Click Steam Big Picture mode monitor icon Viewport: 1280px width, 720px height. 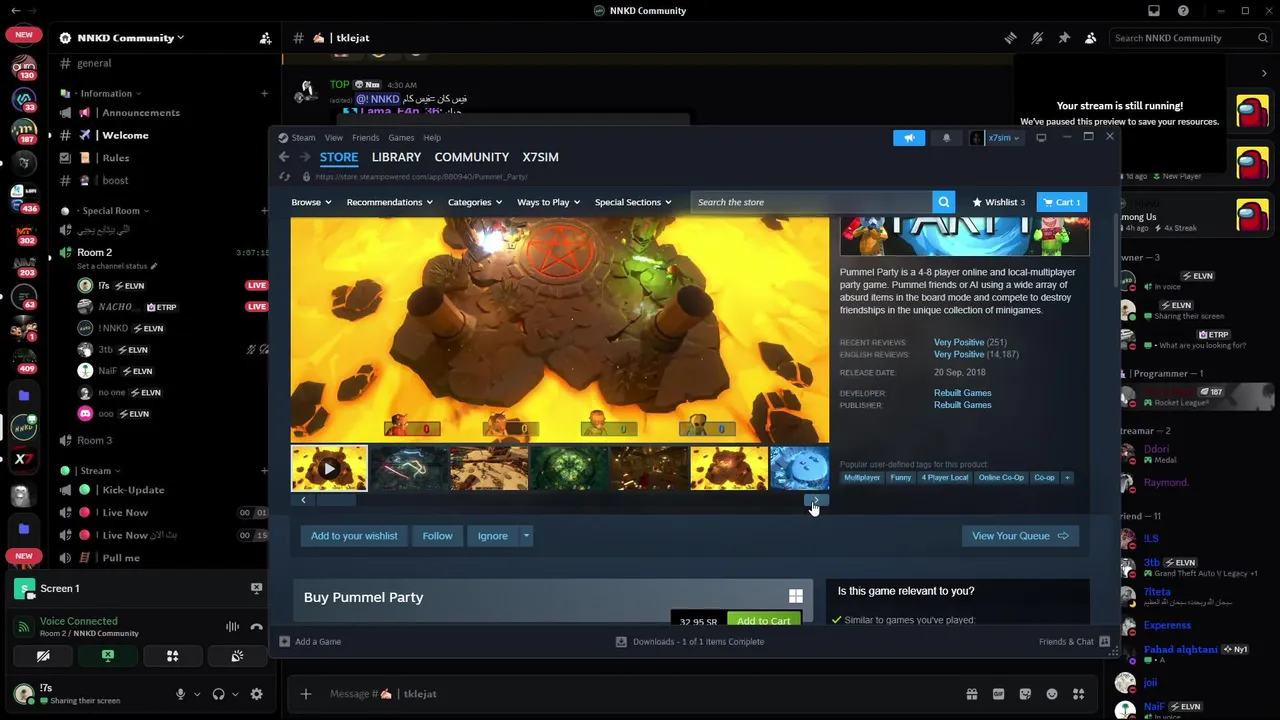pyautogui.click(x=1041, y=138)
